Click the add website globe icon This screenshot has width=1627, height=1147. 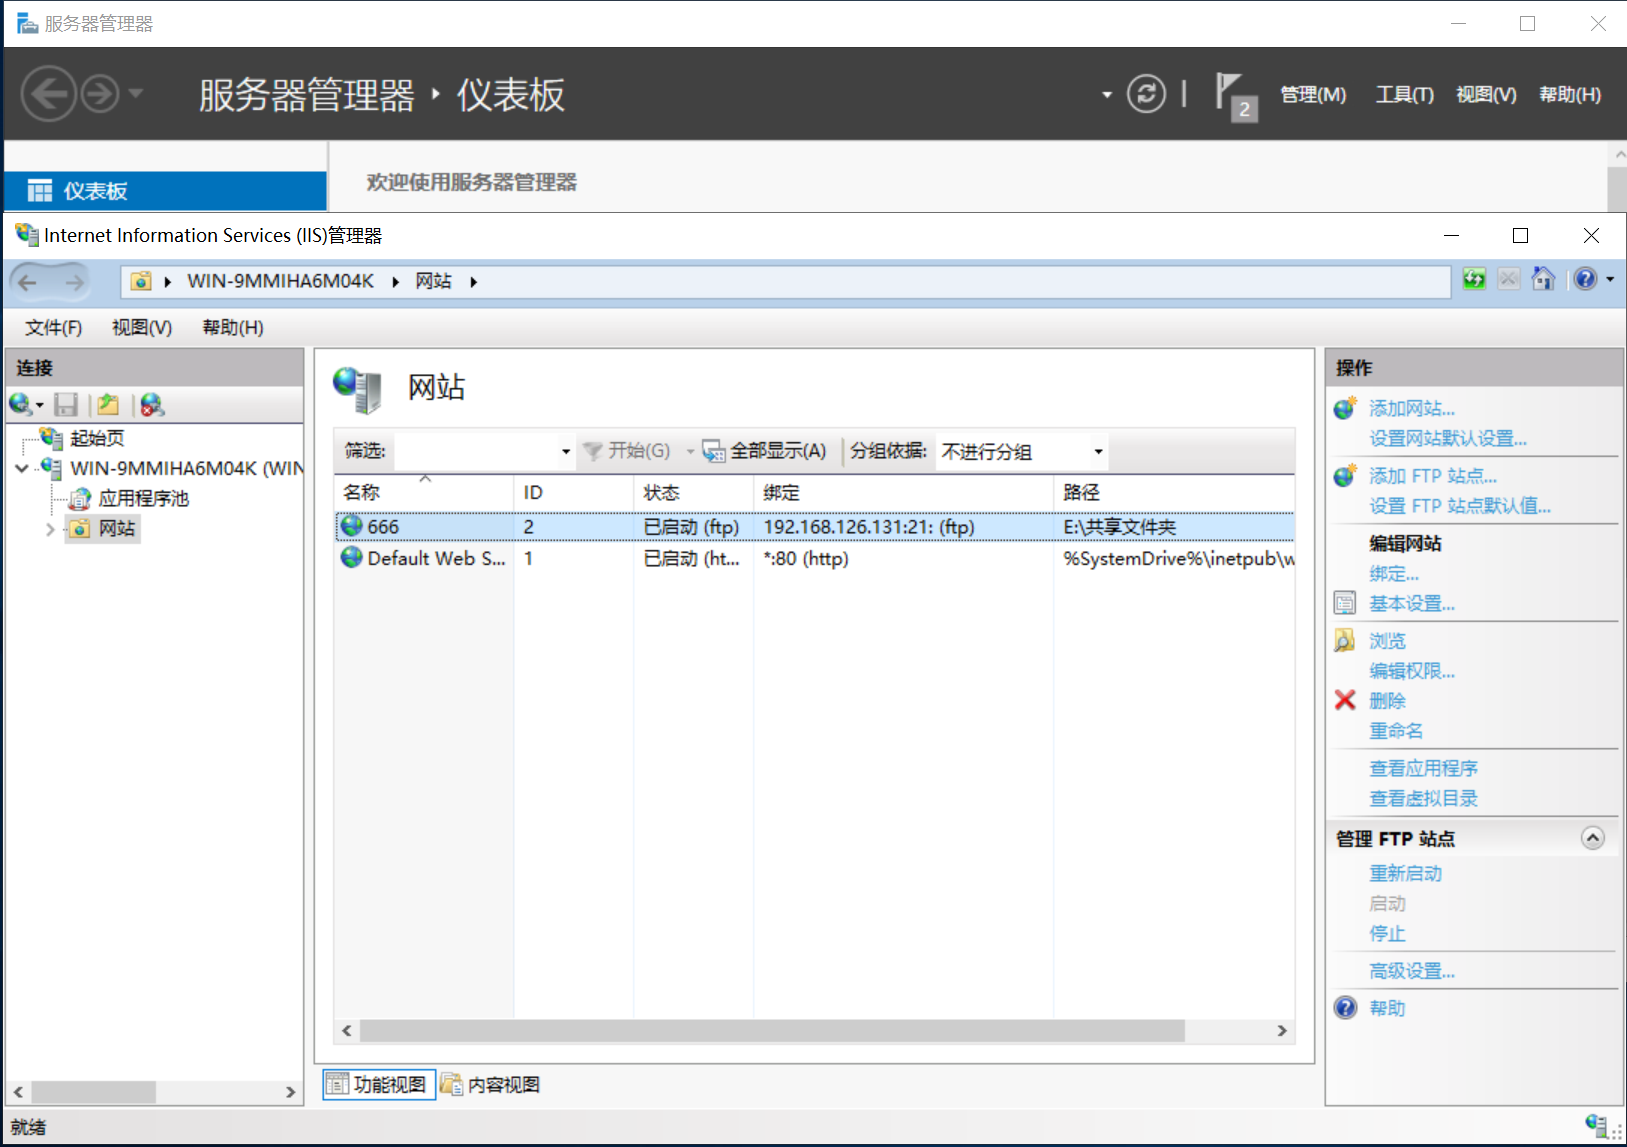[x=1345, y=408]
